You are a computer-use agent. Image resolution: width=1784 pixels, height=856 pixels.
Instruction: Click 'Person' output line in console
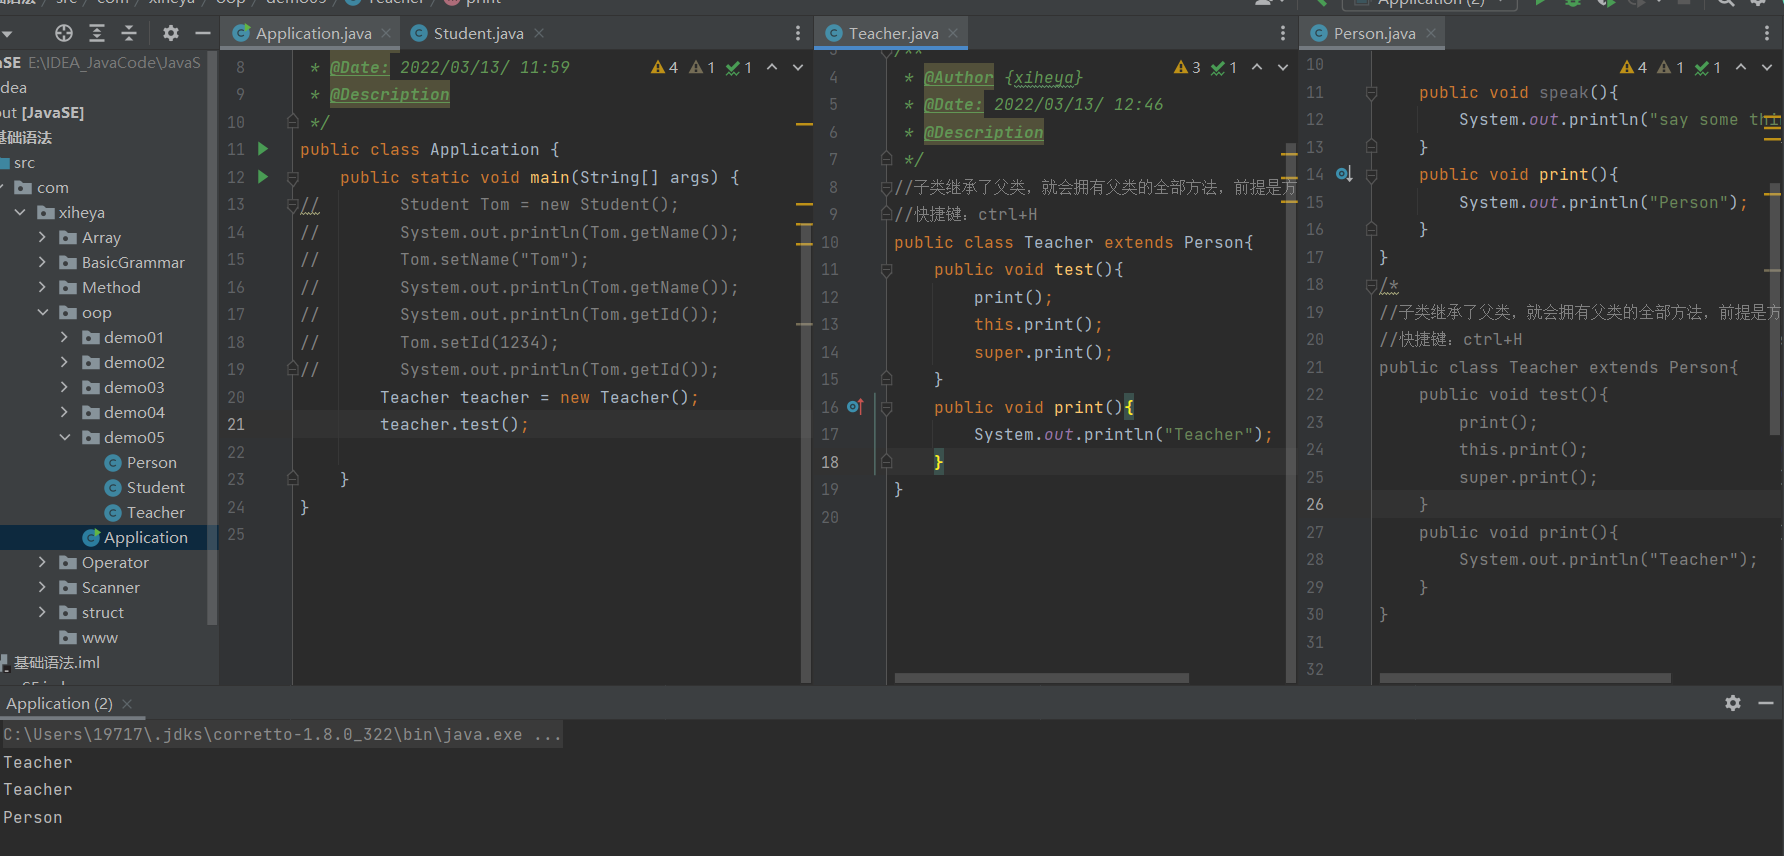click(x=33, y=817)
